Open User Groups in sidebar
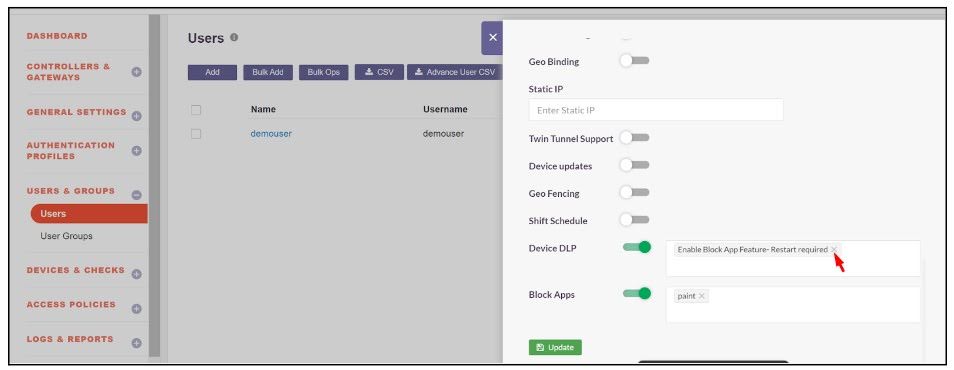954x370 pixels. (66, 236)
